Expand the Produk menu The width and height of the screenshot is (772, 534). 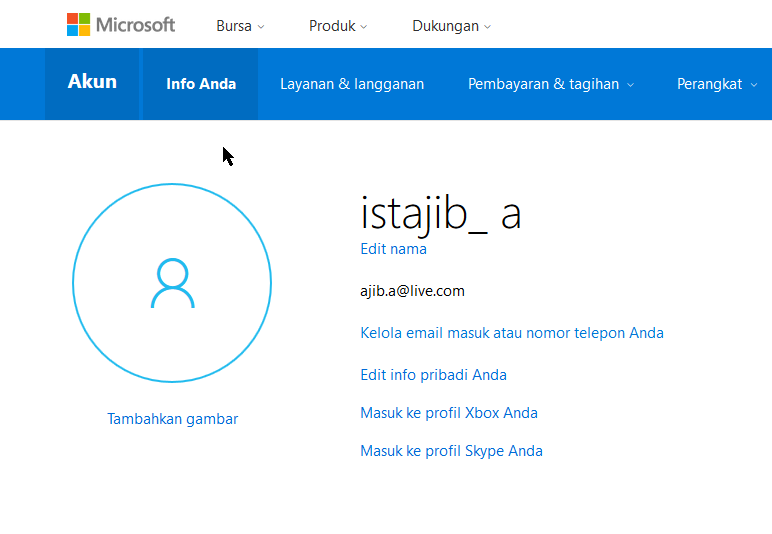click(x=338, y=26)
